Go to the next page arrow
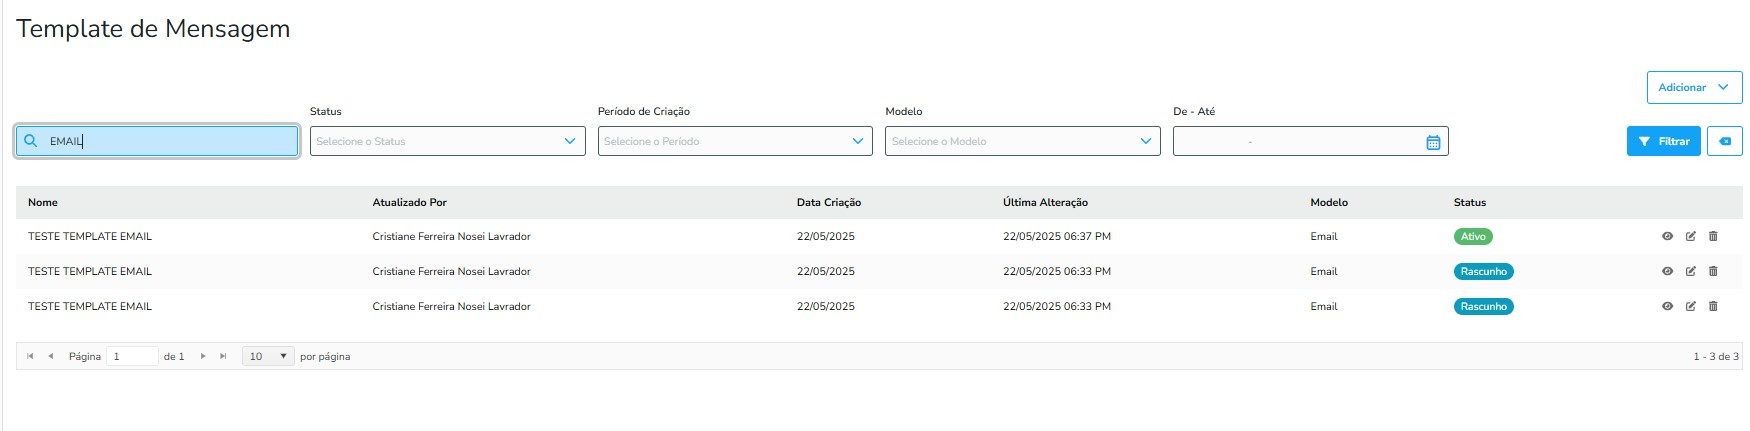The image size is (1750, 431). [203, 356]
